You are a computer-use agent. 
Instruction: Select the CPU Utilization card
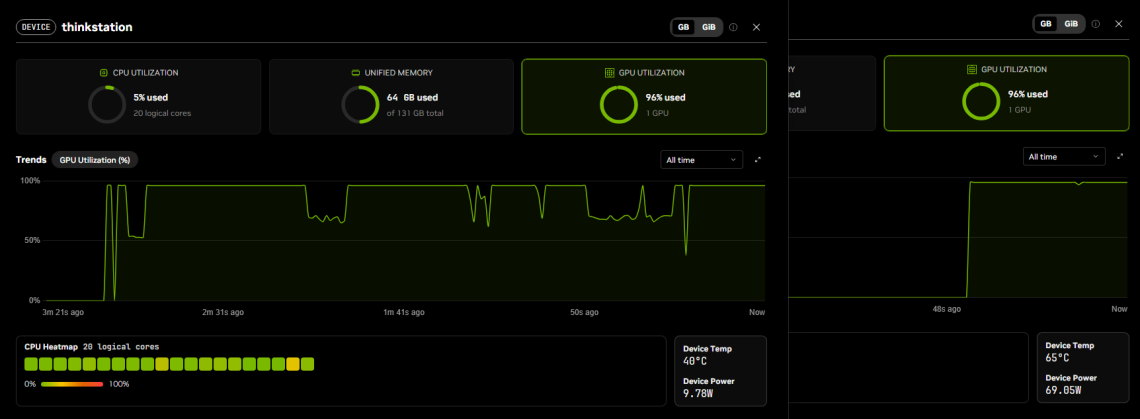pyautogui.click(x=138, y=97)
